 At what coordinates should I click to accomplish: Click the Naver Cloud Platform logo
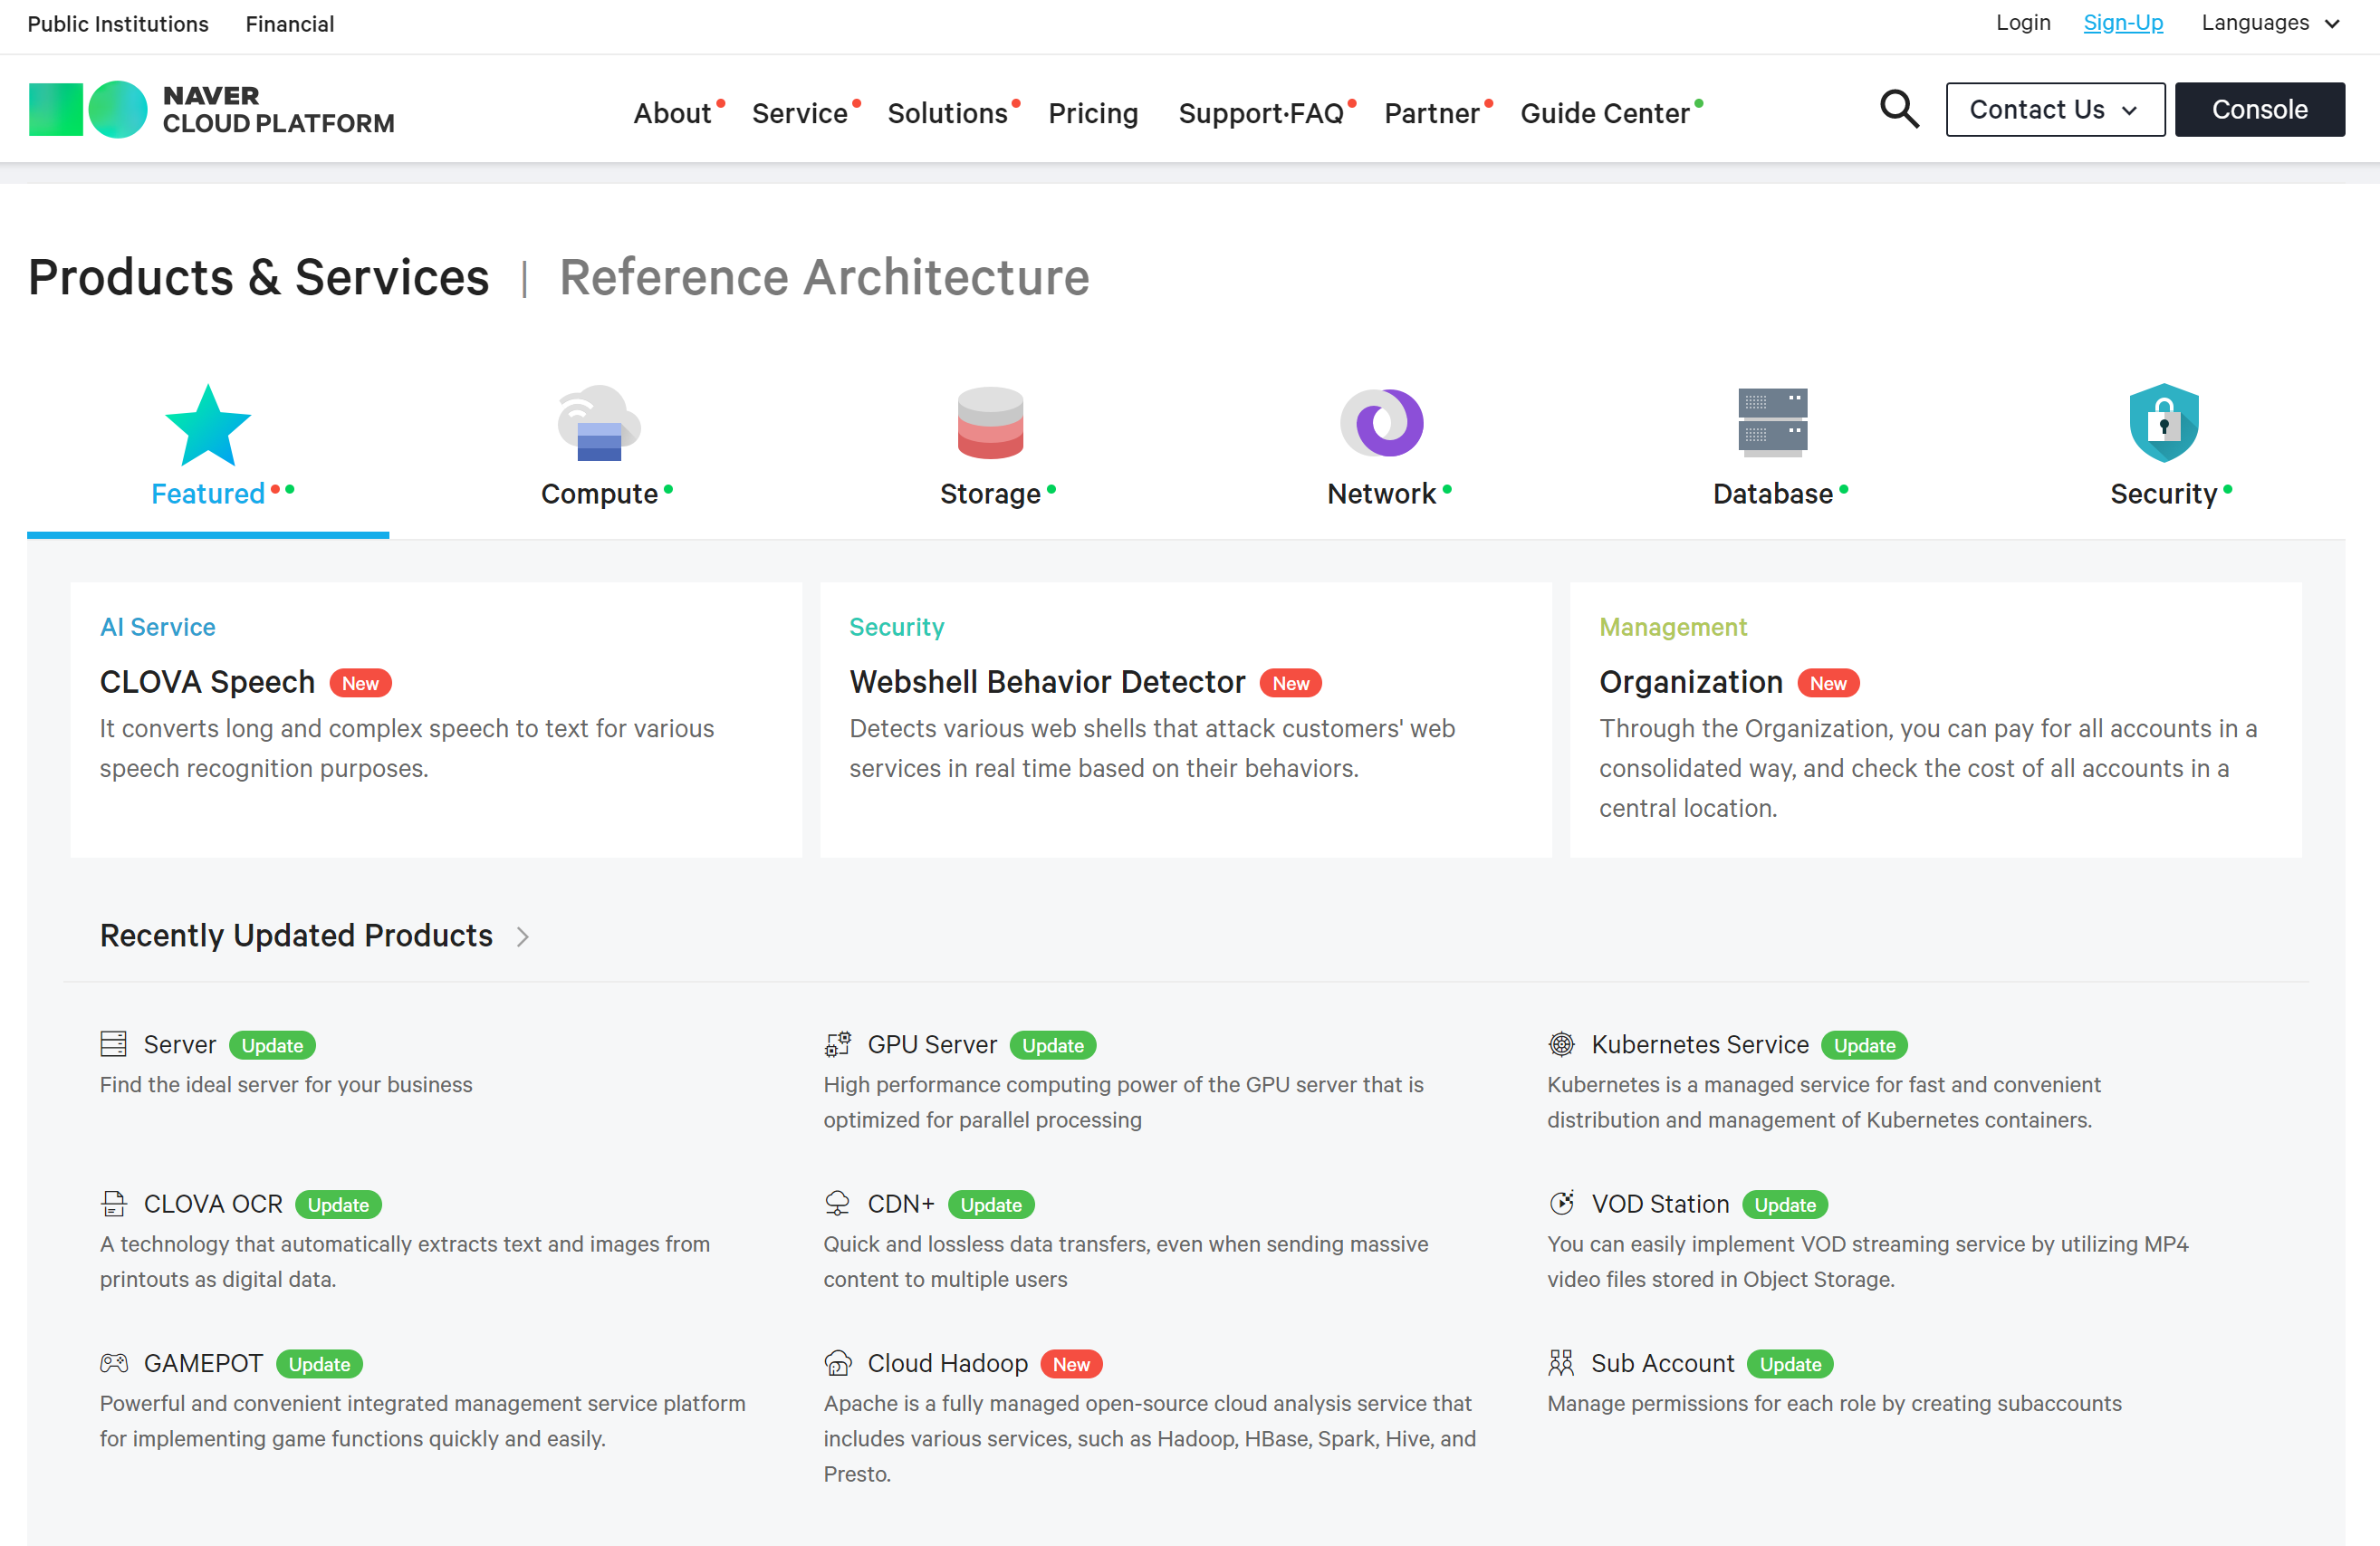pyautogui.click(x=211, y=109)
